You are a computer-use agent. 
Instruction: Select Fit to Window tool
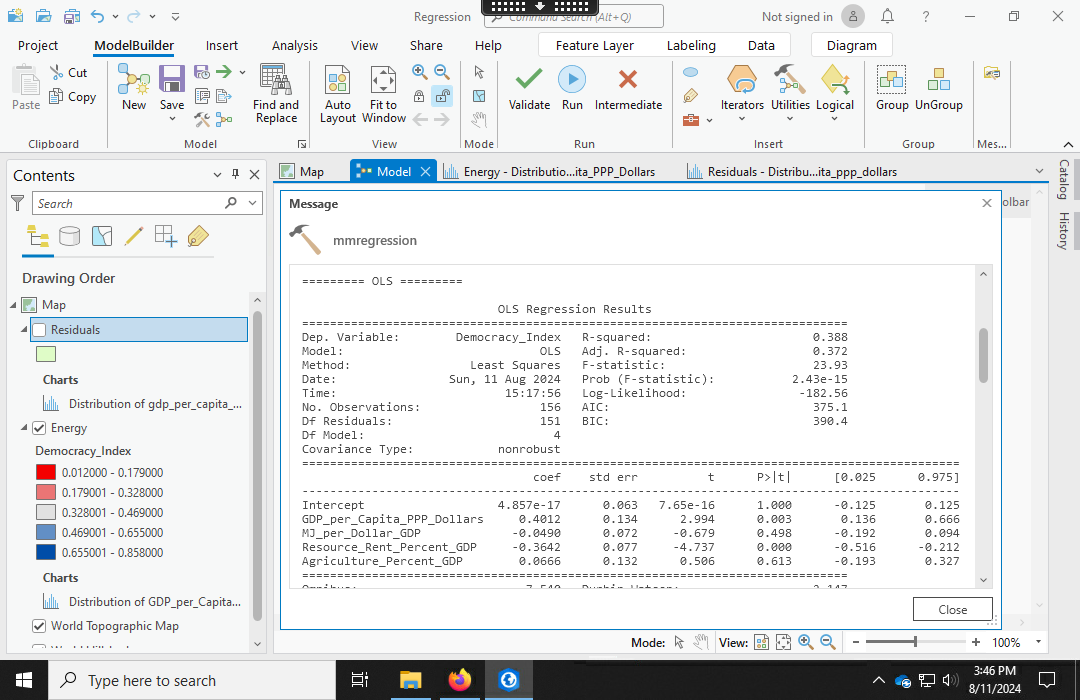[383, 93]
